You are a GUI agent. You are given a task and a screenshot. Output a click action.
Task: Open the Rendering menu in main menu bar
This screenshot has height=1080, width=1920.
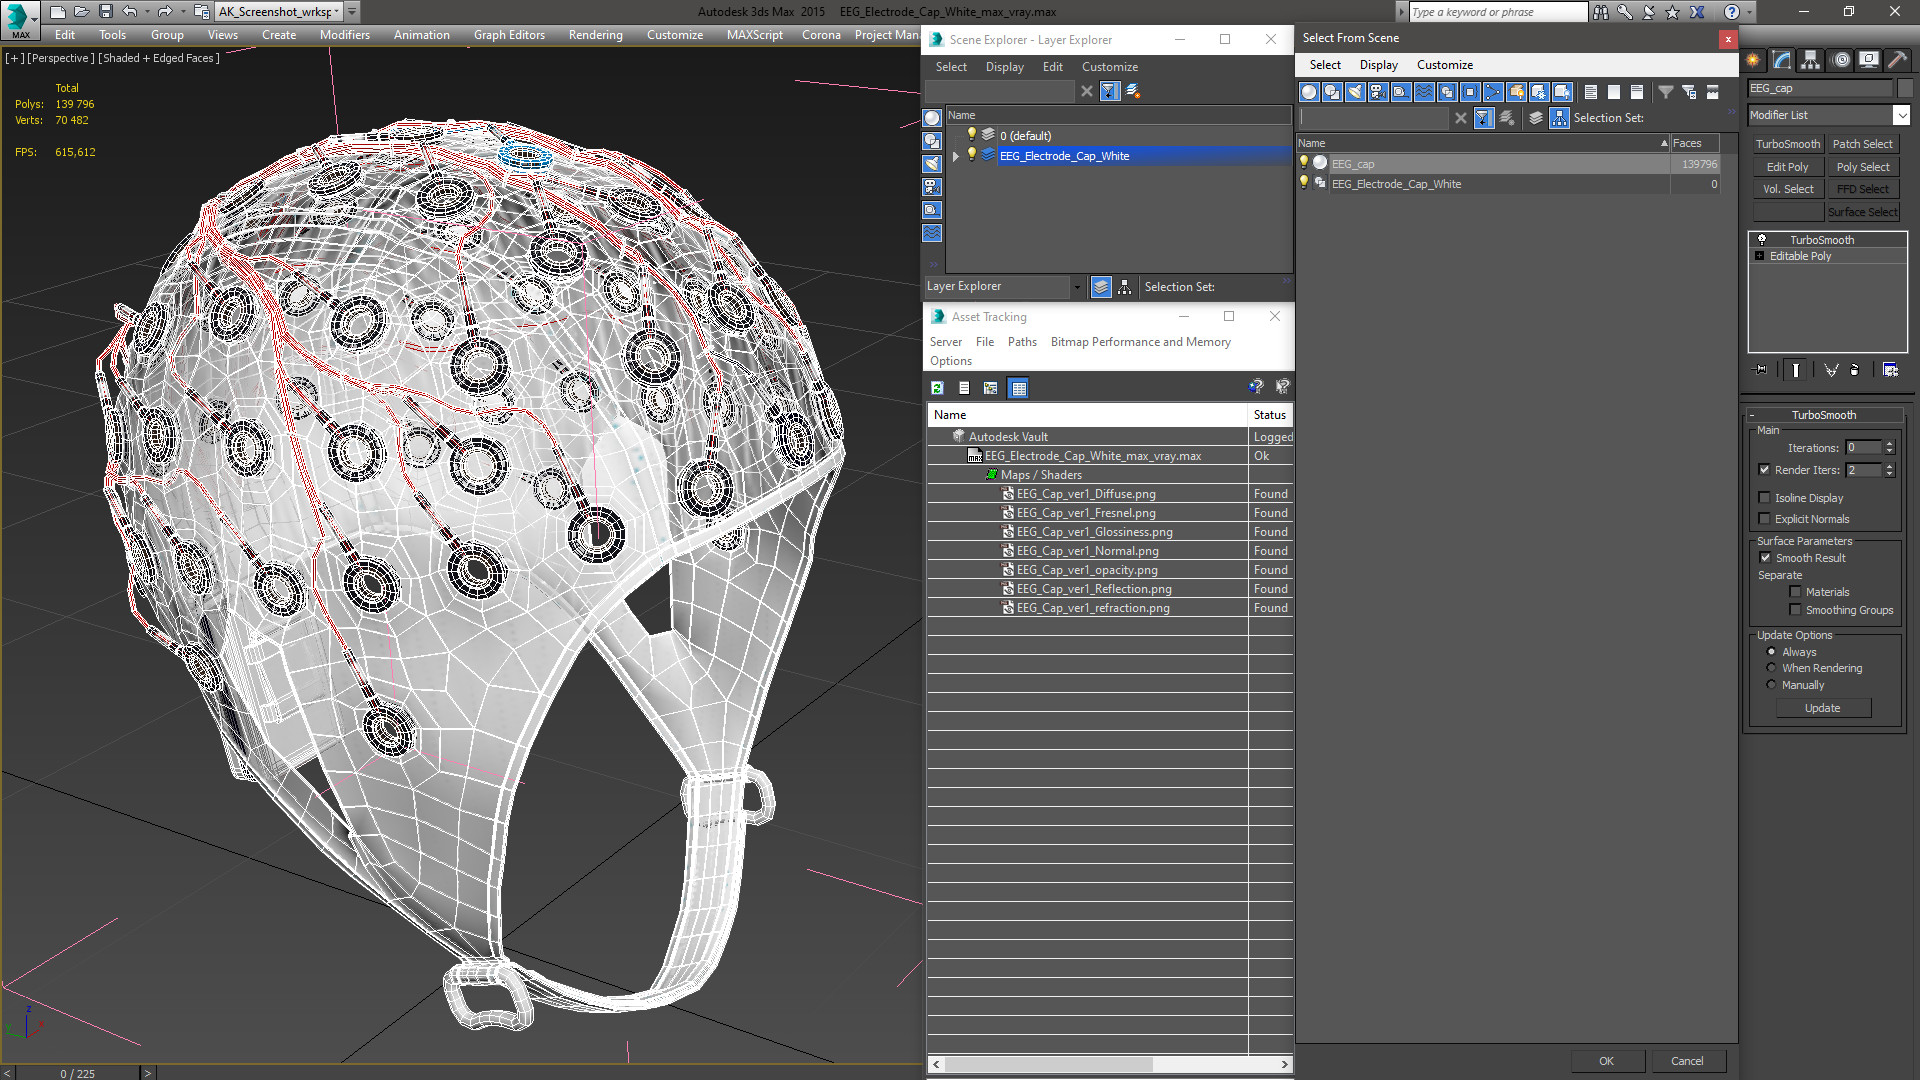tap(595, 35)
